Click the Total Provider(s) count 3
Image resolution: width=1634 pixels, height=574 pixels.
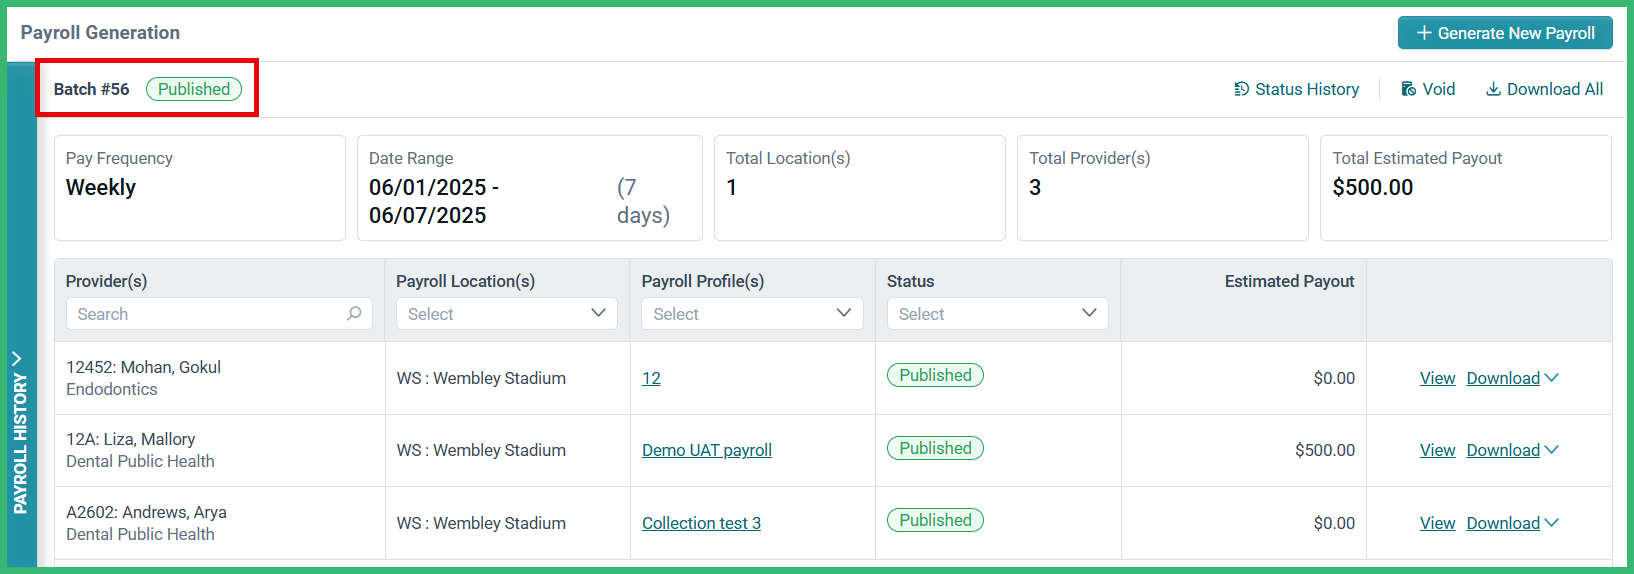pyautogui.click(x=1035, y=188)
